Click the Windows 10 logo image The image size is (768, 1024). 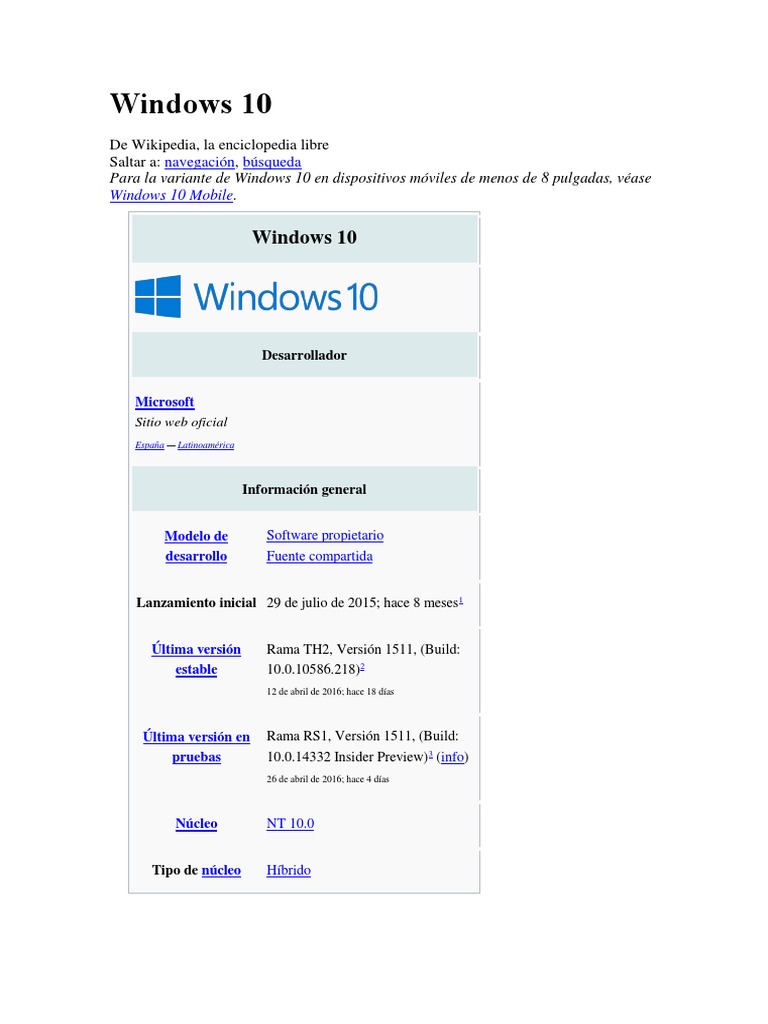point(257,296)
